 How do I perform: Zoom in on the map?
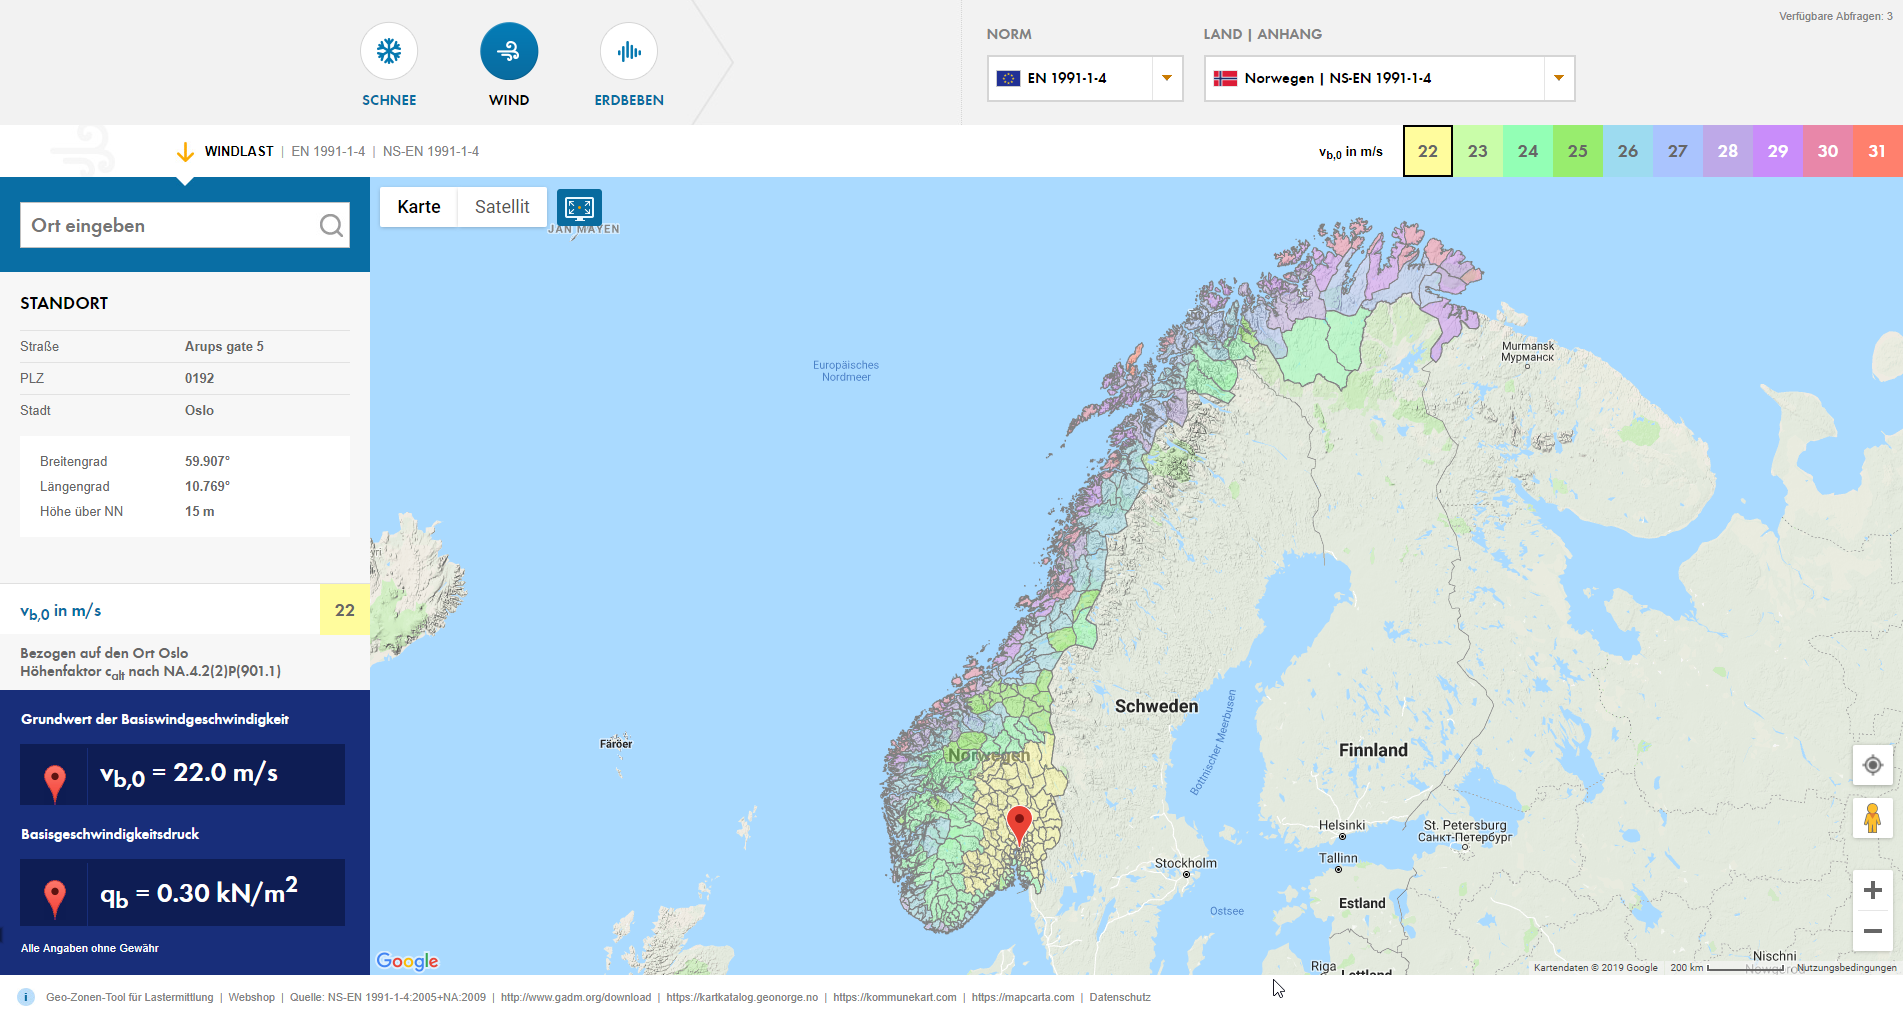tap(1873, 890)
